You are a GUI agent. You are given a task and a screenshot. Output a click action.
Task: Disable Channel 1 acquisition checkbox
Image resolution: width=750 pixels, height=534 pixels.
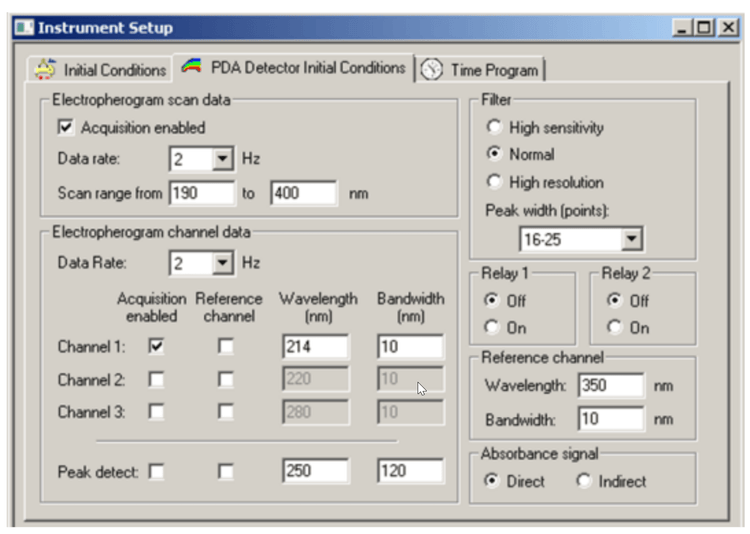pos(157,346)
